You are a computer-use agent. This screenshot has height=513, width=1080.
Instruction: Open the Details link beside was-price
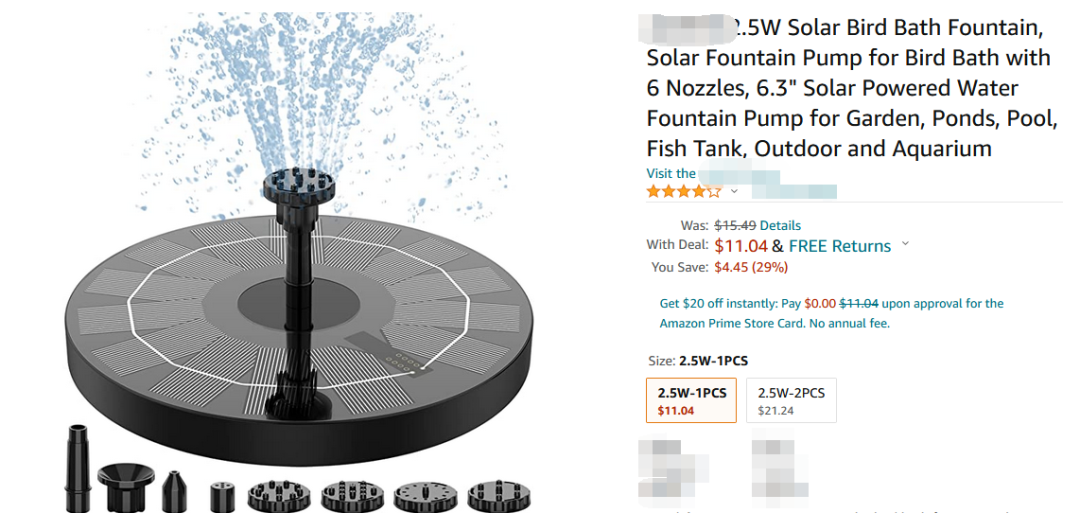(x=780, y=225)
